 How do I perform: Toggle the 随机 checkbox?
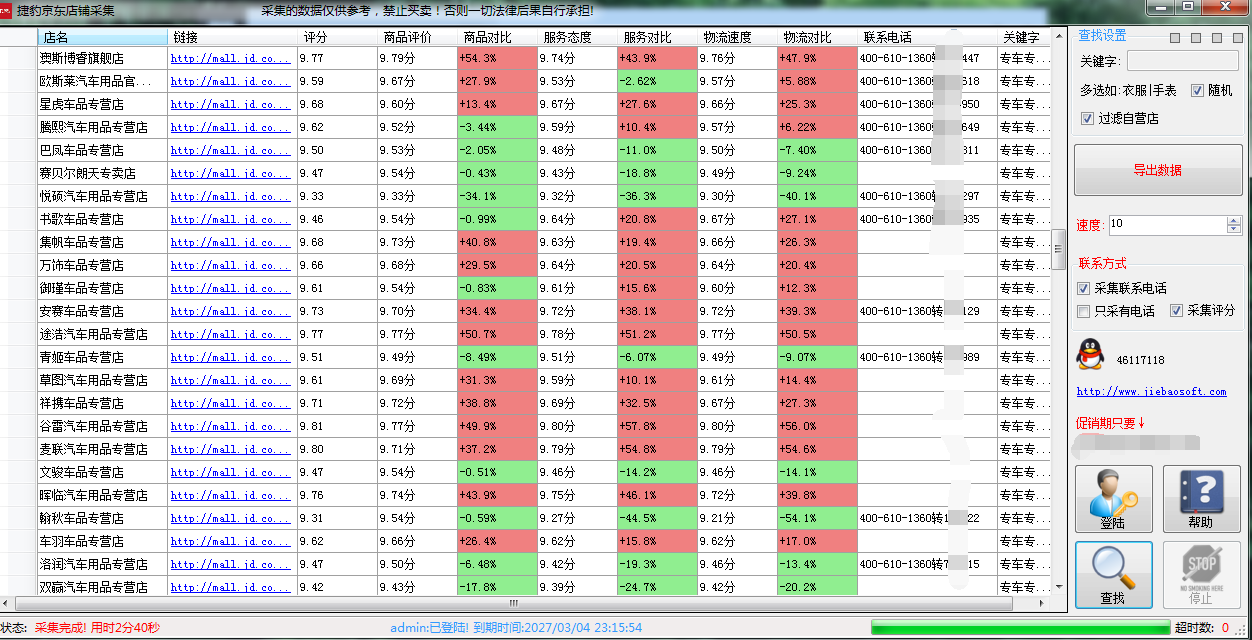click(x=1198, y=90)
